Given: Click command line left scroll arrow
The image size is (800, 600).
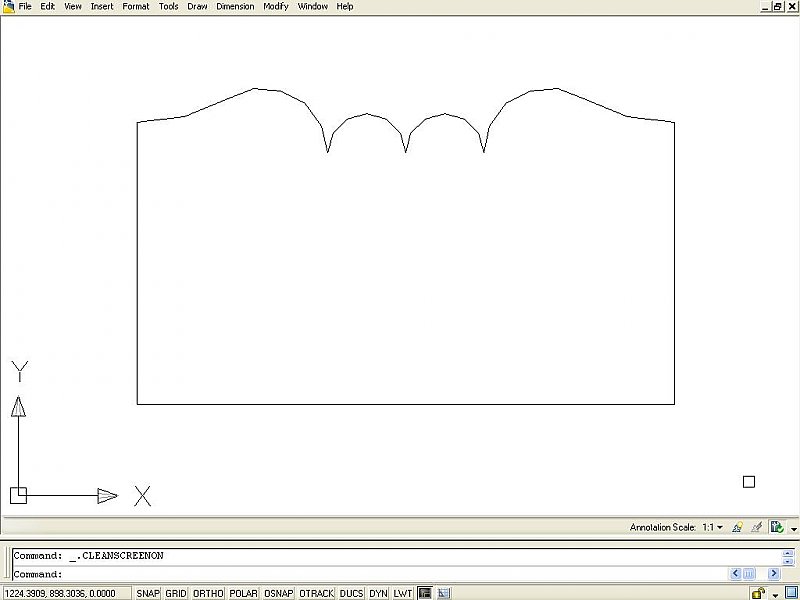Looking at the screenshot, I should [x=735, y=573].
